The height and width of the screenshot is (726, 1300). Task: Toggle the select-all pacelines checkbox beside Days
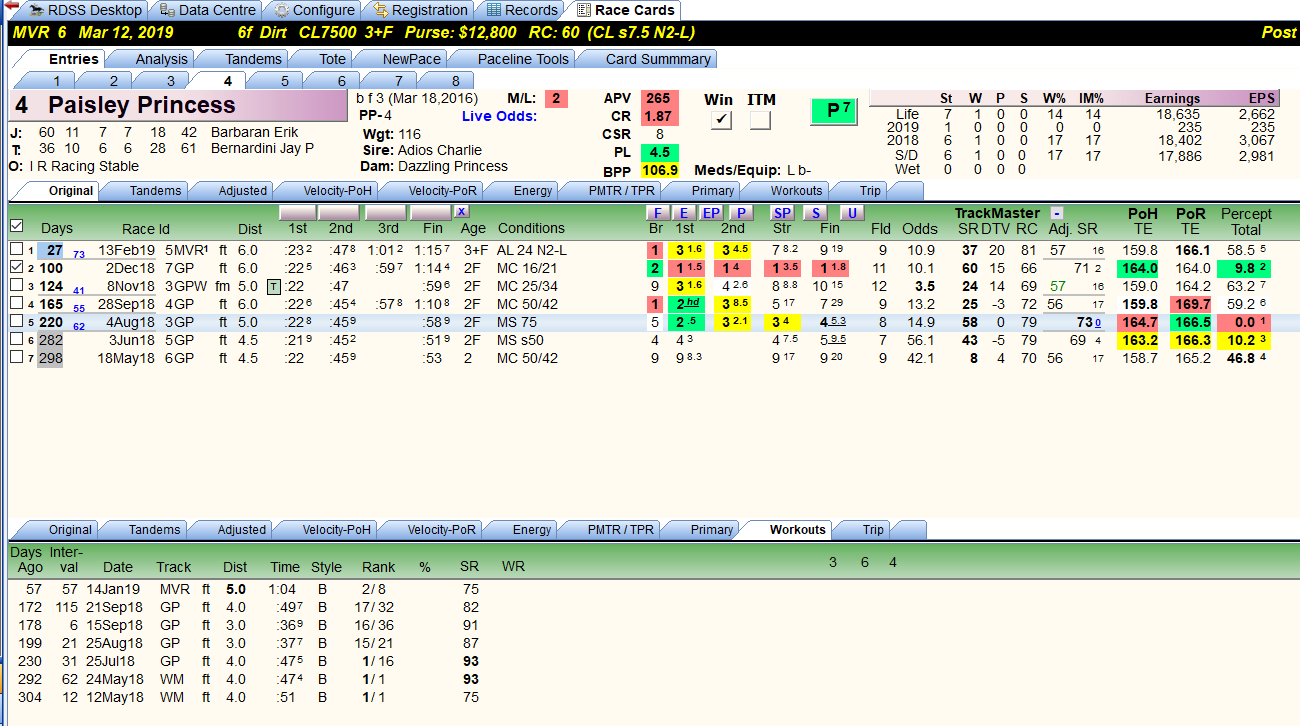click(x=16, y=226)
